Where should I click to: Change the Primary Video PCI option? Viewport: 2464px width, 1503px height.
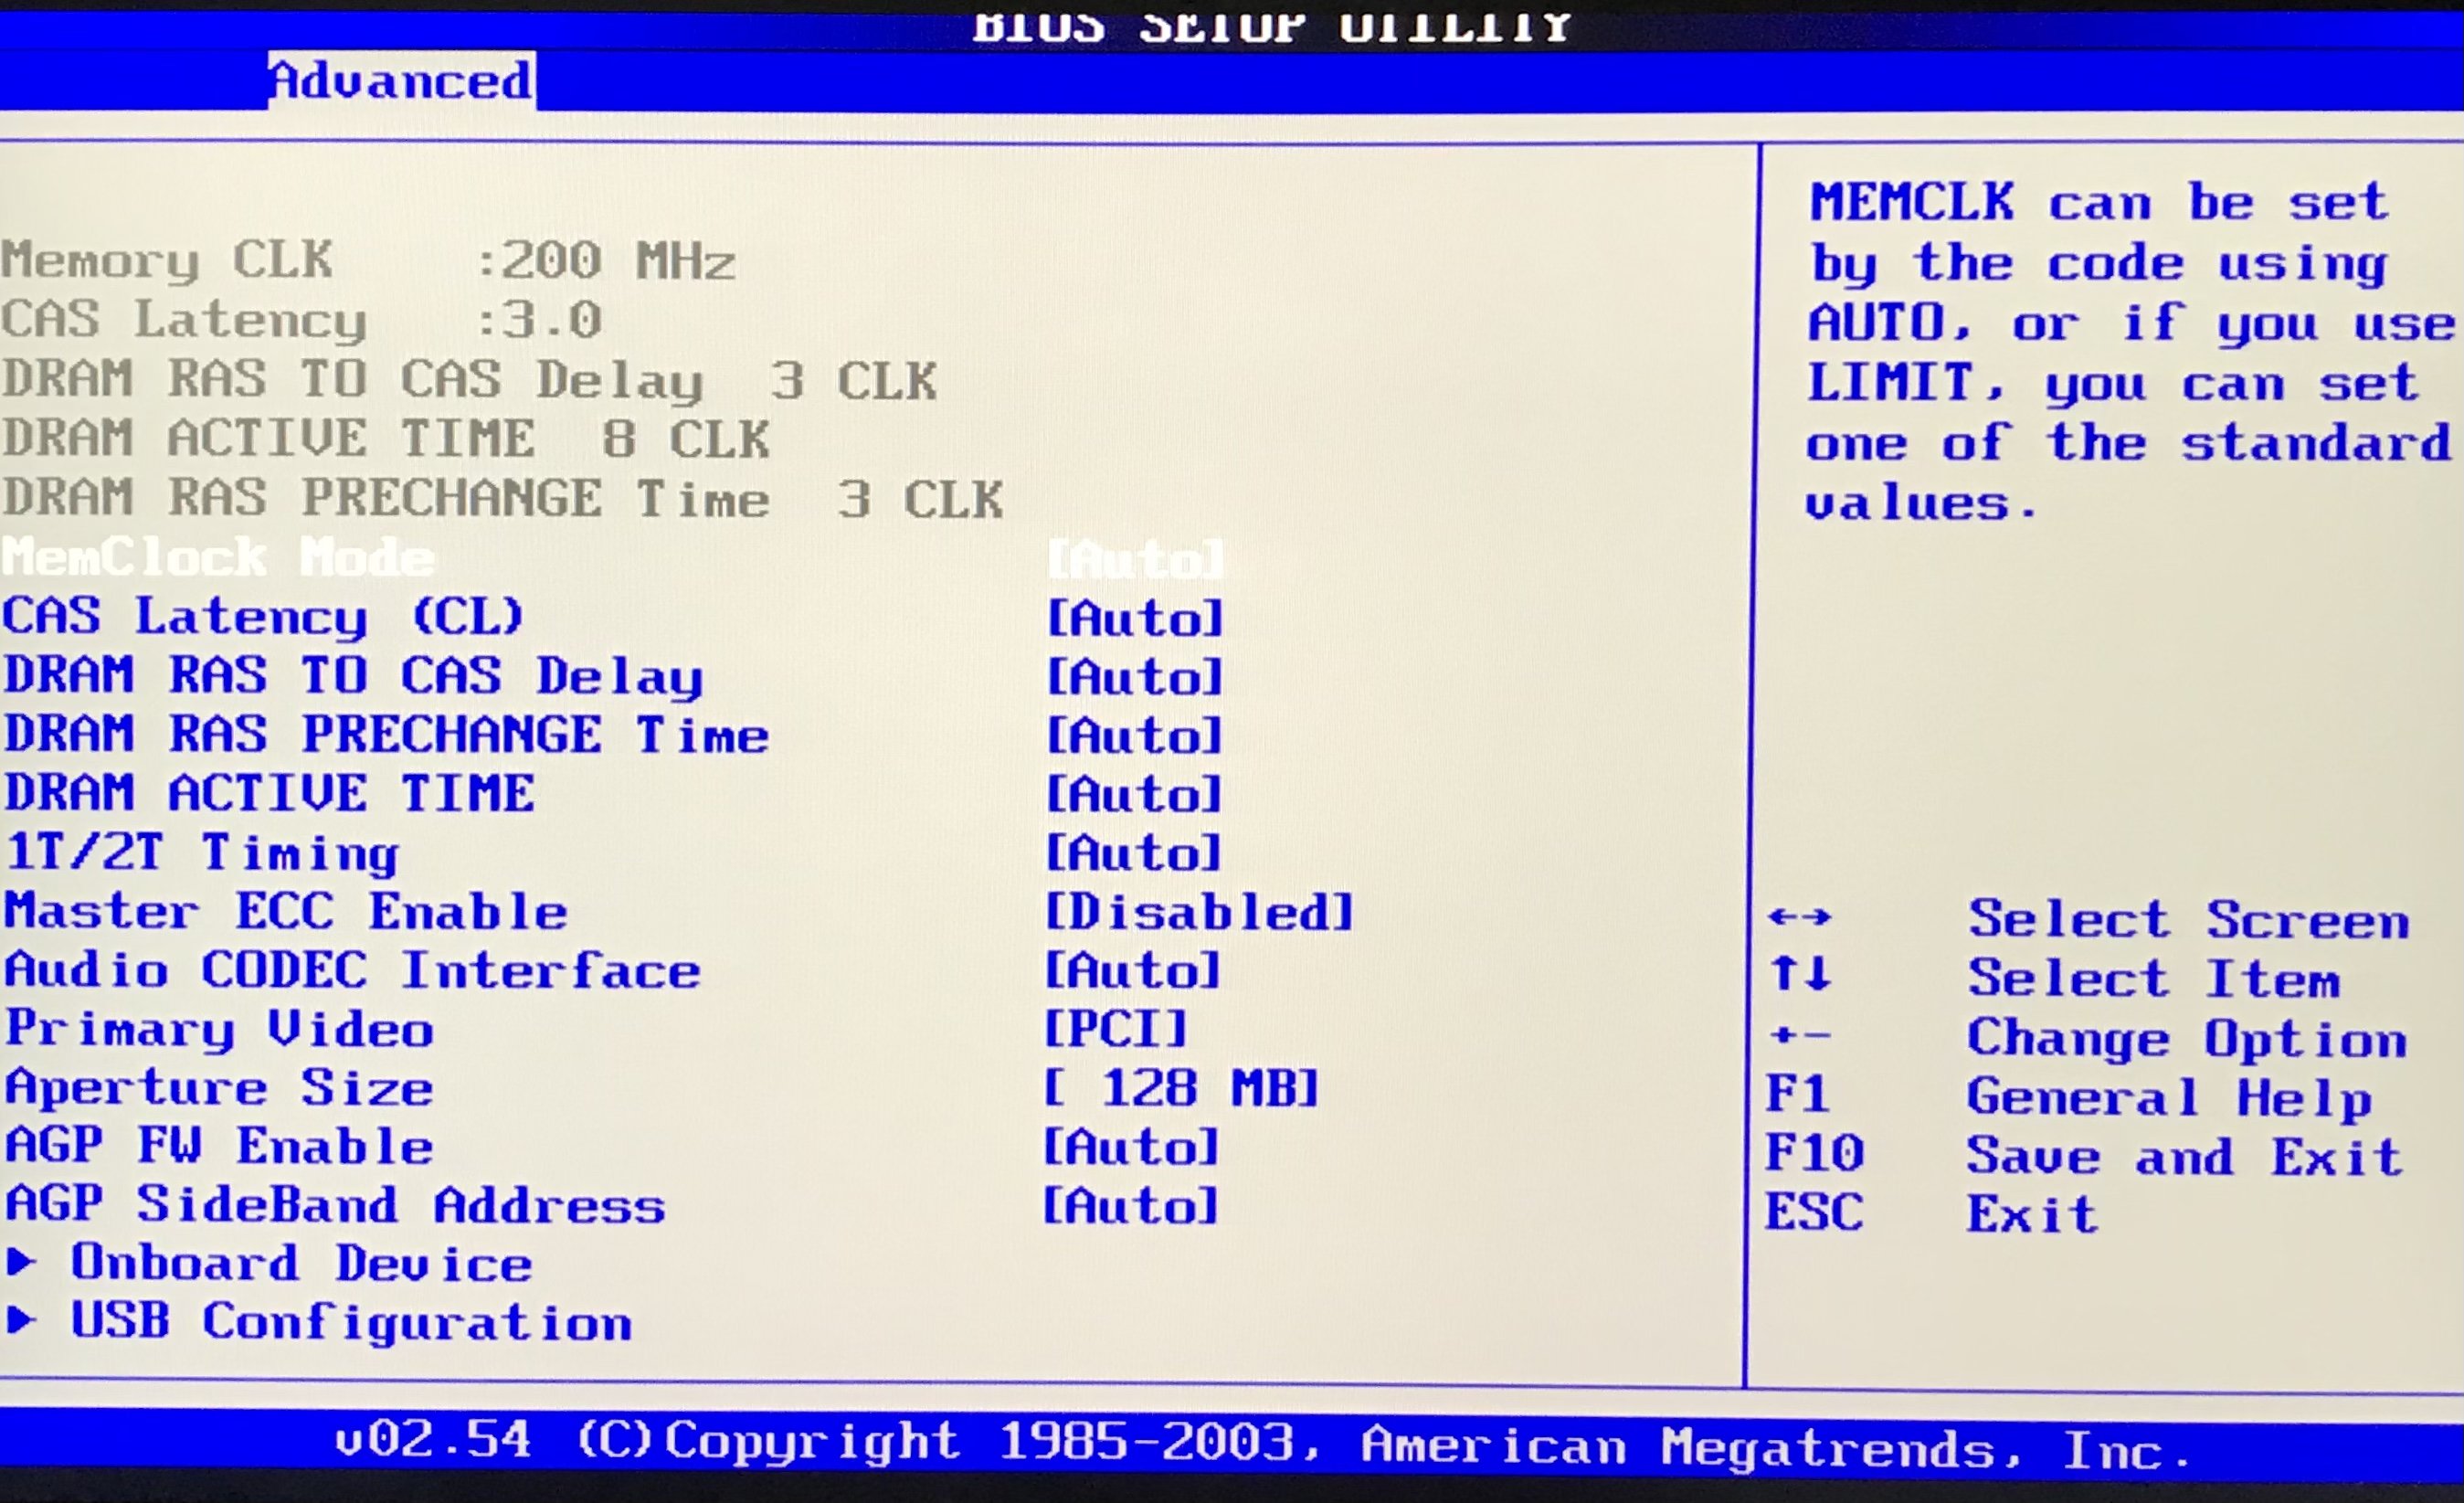(1115, 1029)
